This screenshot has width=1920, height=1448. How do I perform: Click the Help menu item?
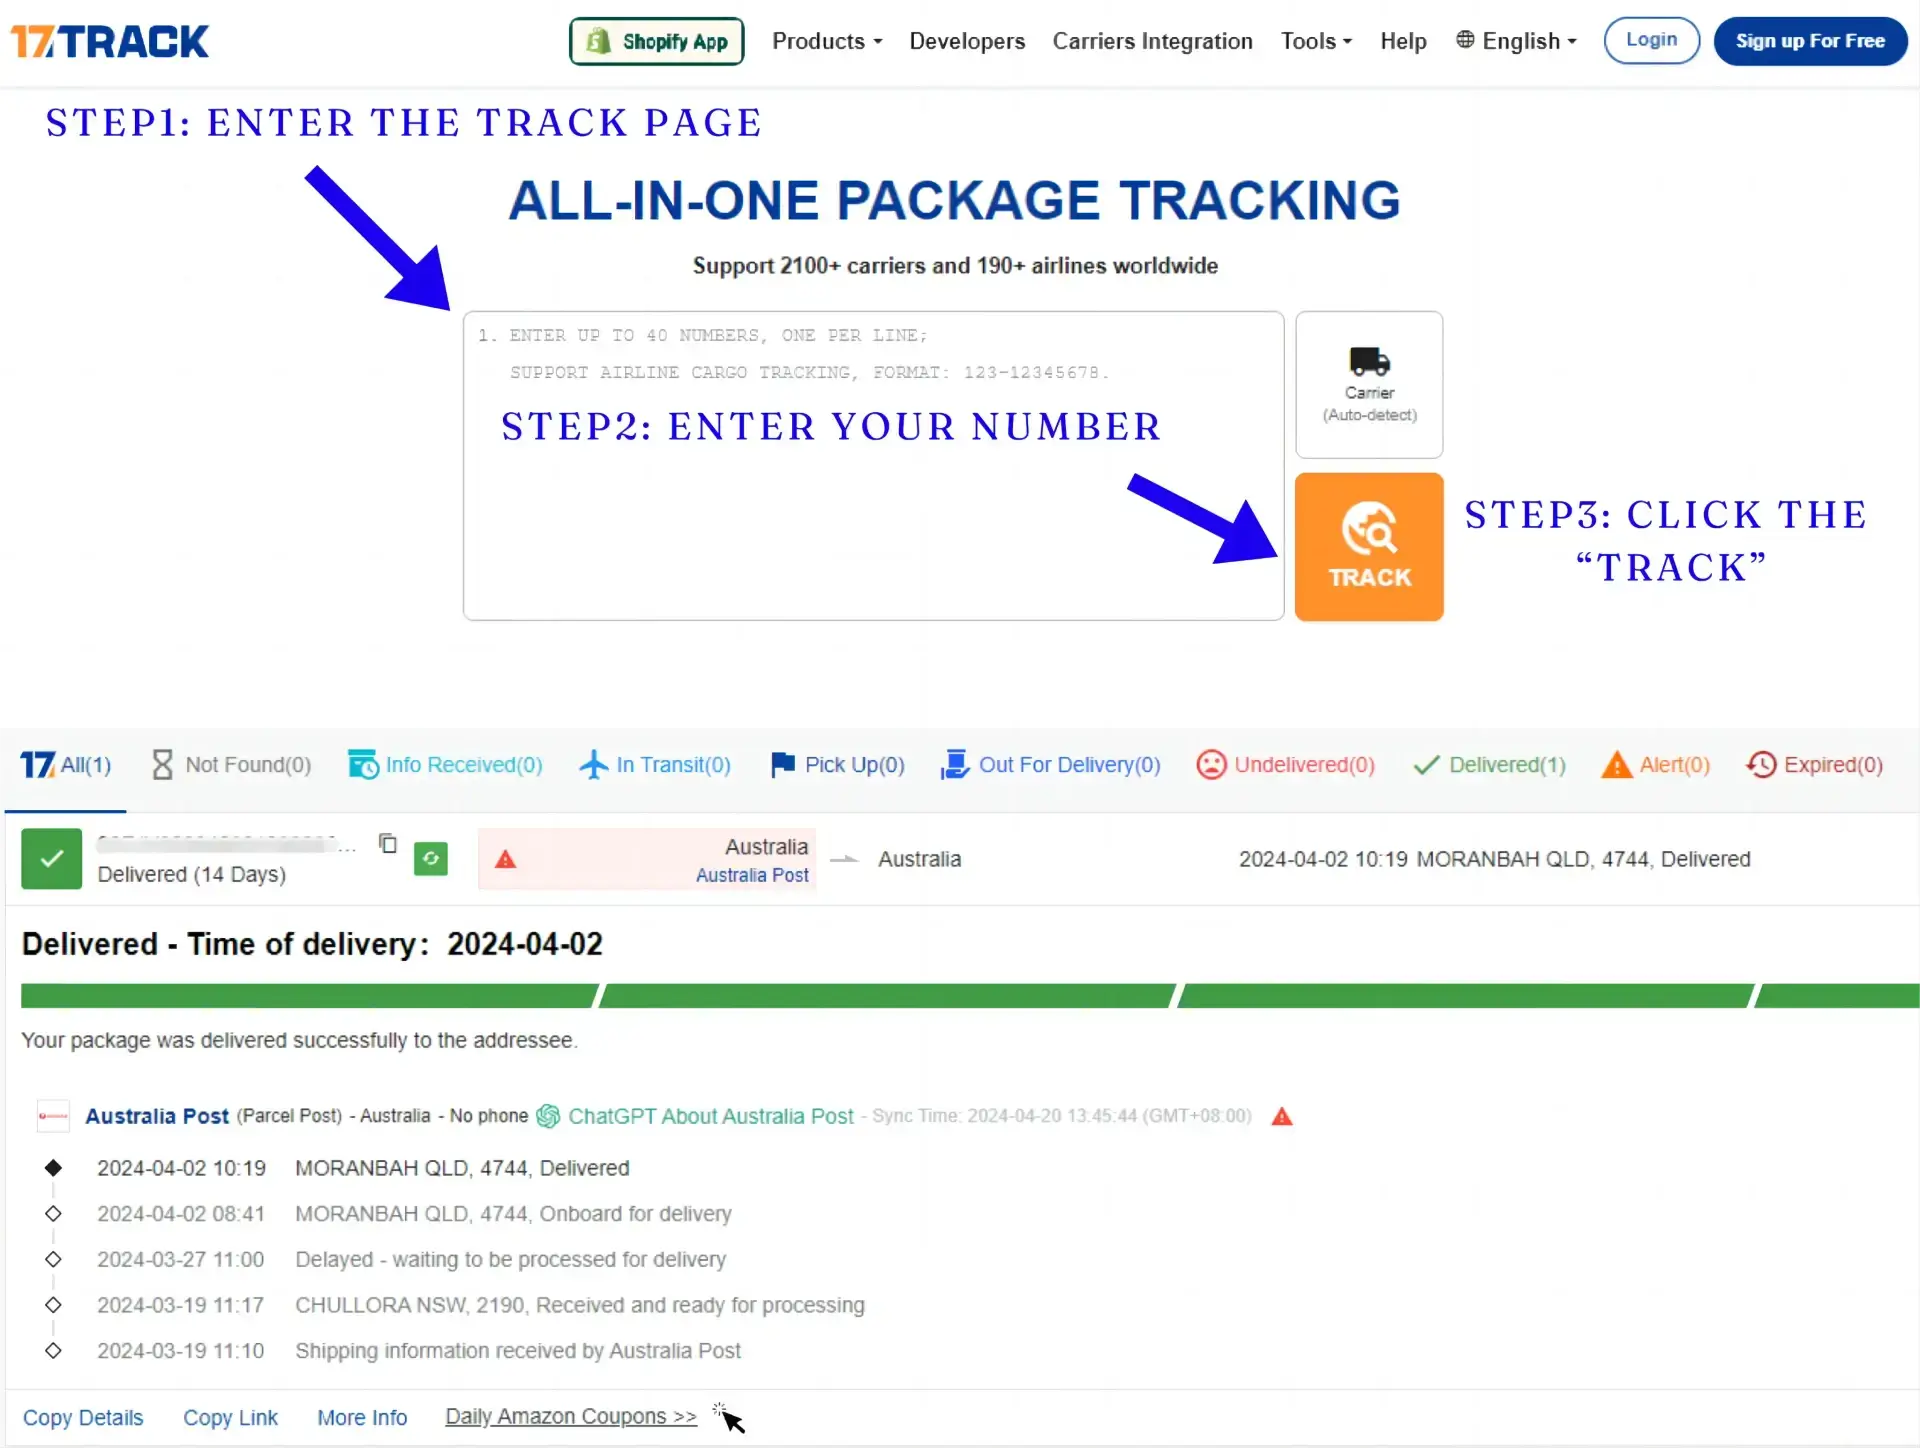pyautogui.click(x=1403, y=41)
